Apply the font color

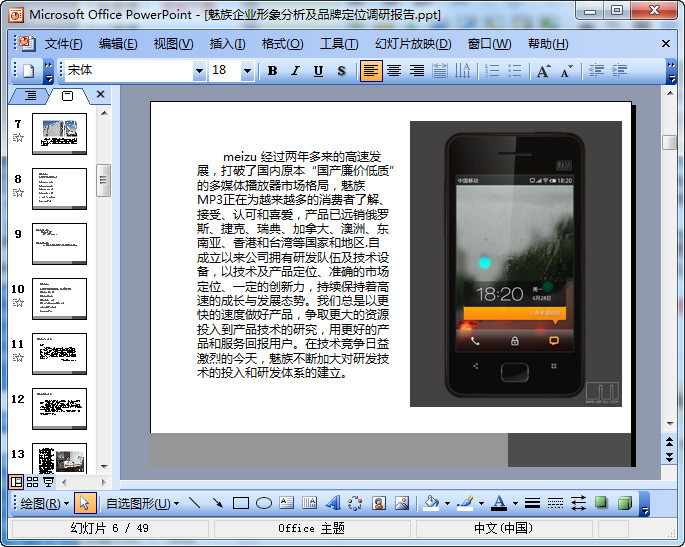click(499, 503)
